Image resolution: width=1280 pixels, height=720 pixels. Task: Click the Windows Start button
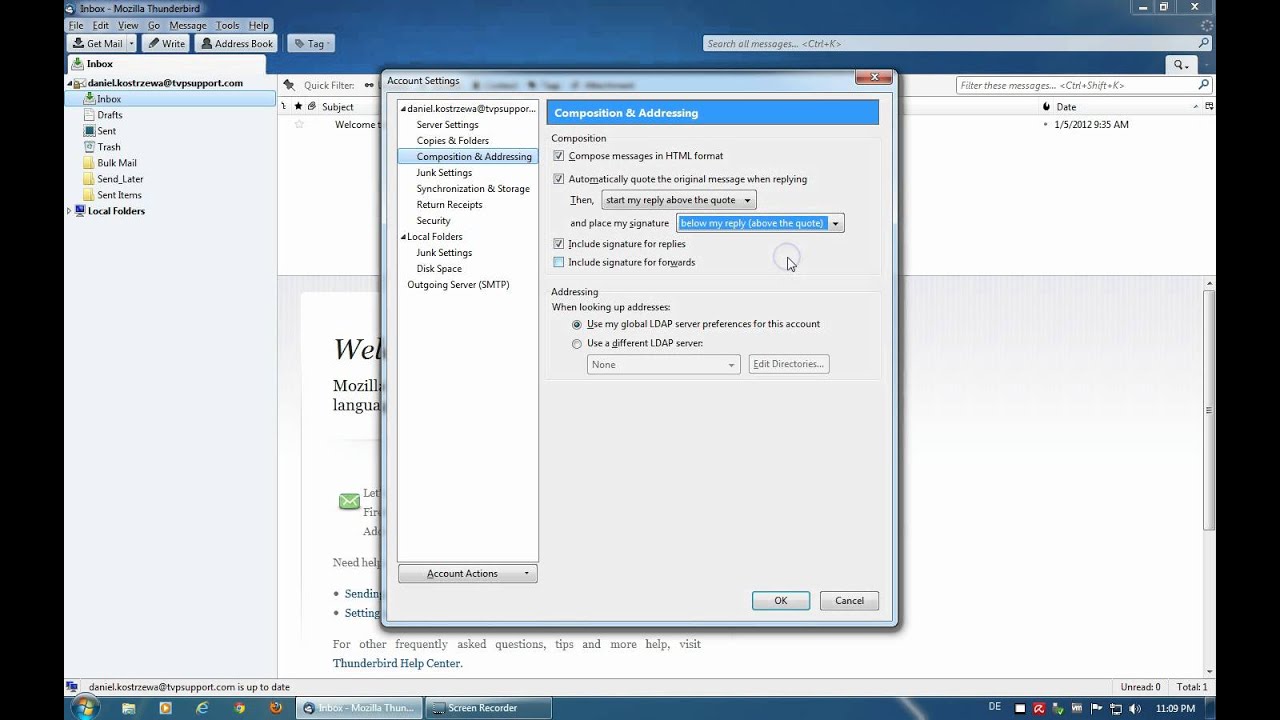(x=84, y=708)
